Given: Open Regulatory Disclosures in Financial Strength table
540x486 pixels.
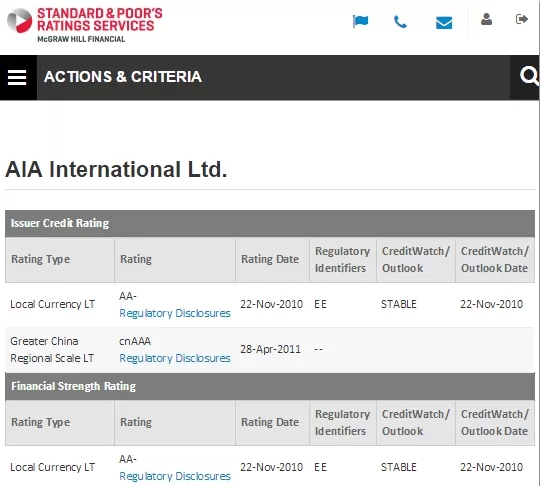Looking at the screenshot, I should (x=175, y=476).
